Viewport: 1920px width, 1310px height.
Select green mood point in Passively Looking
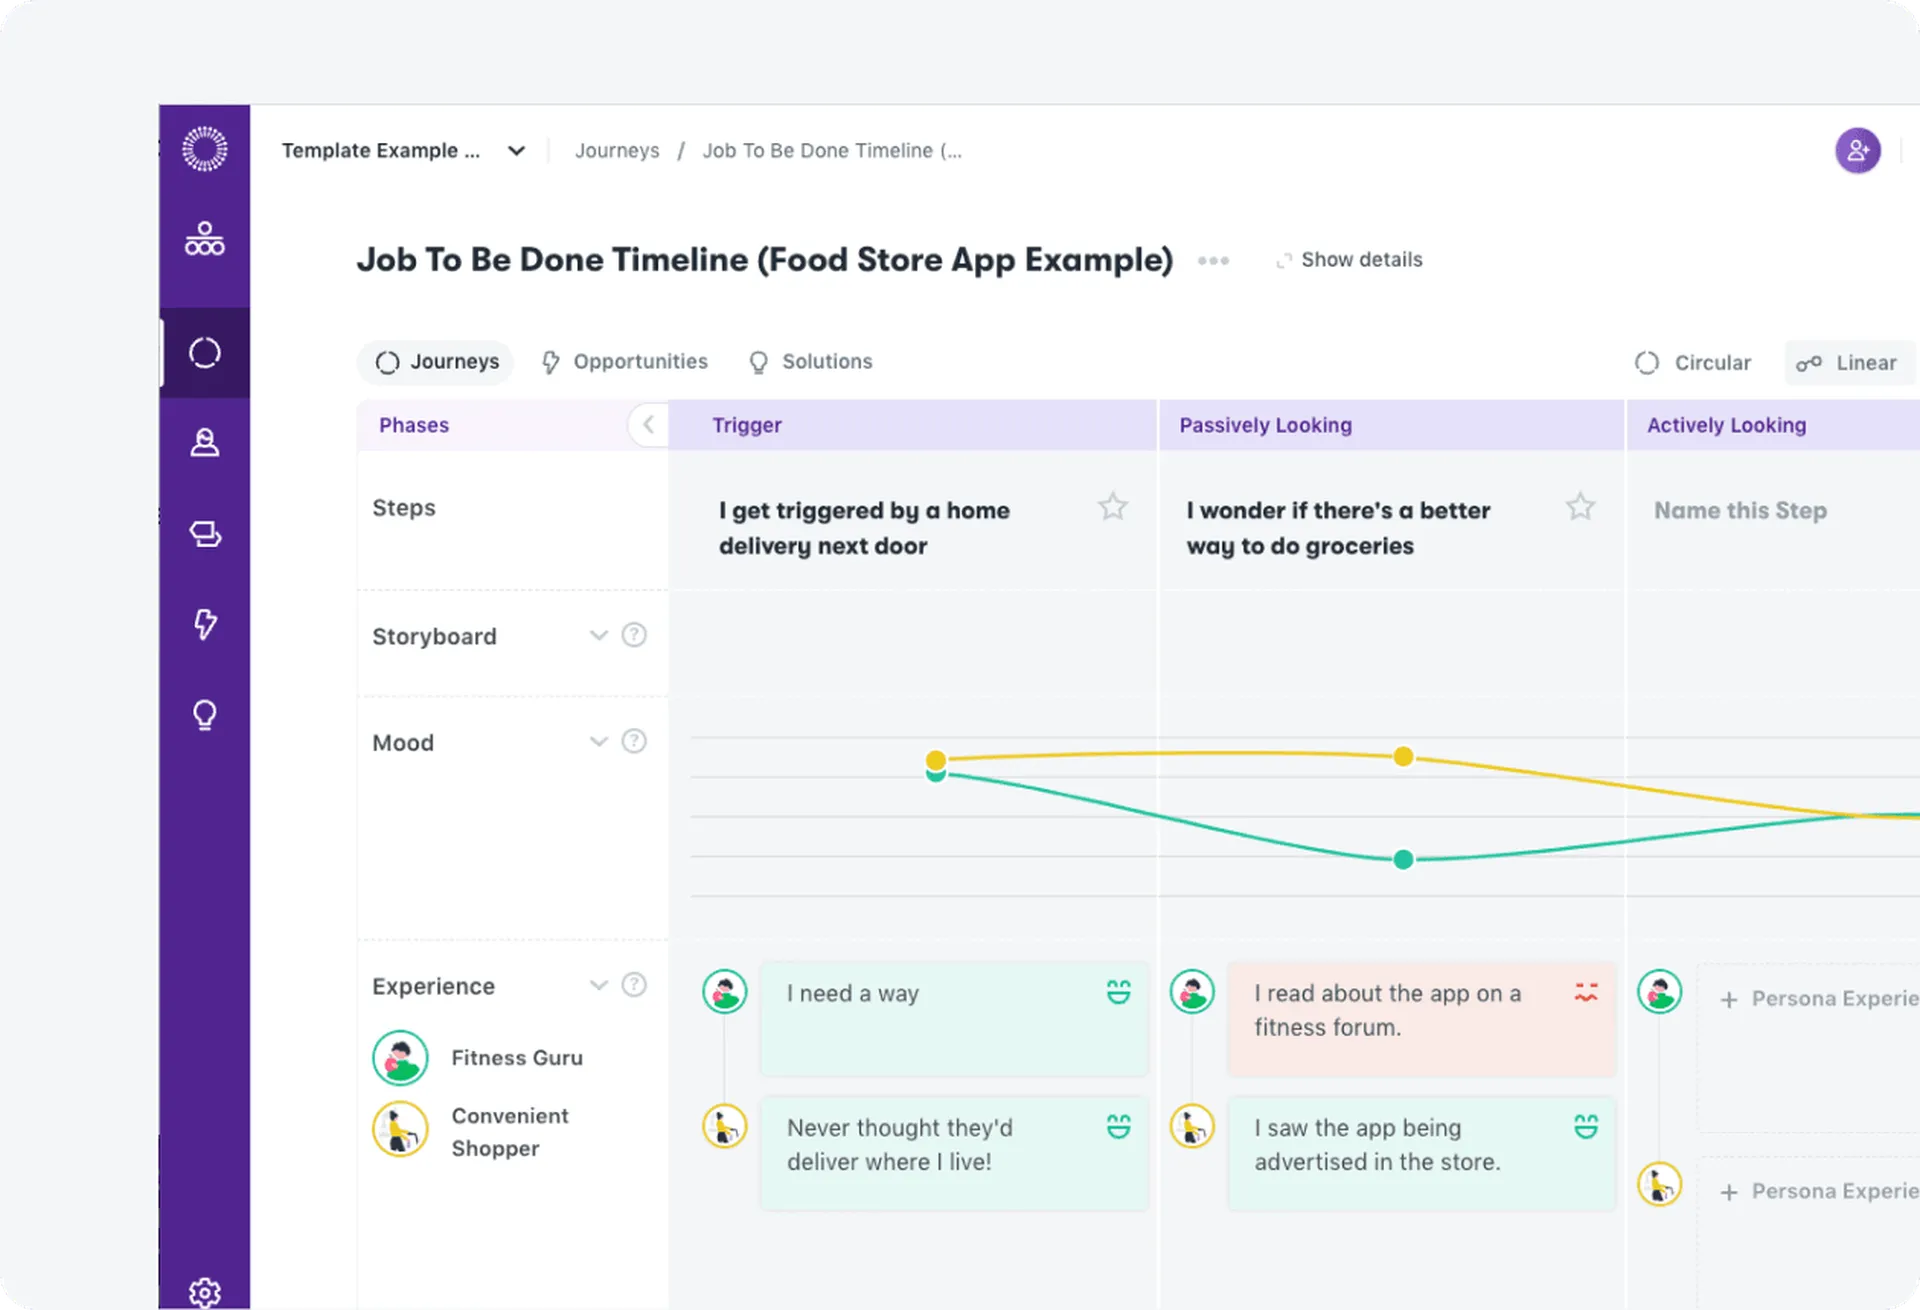point(1403,859)
